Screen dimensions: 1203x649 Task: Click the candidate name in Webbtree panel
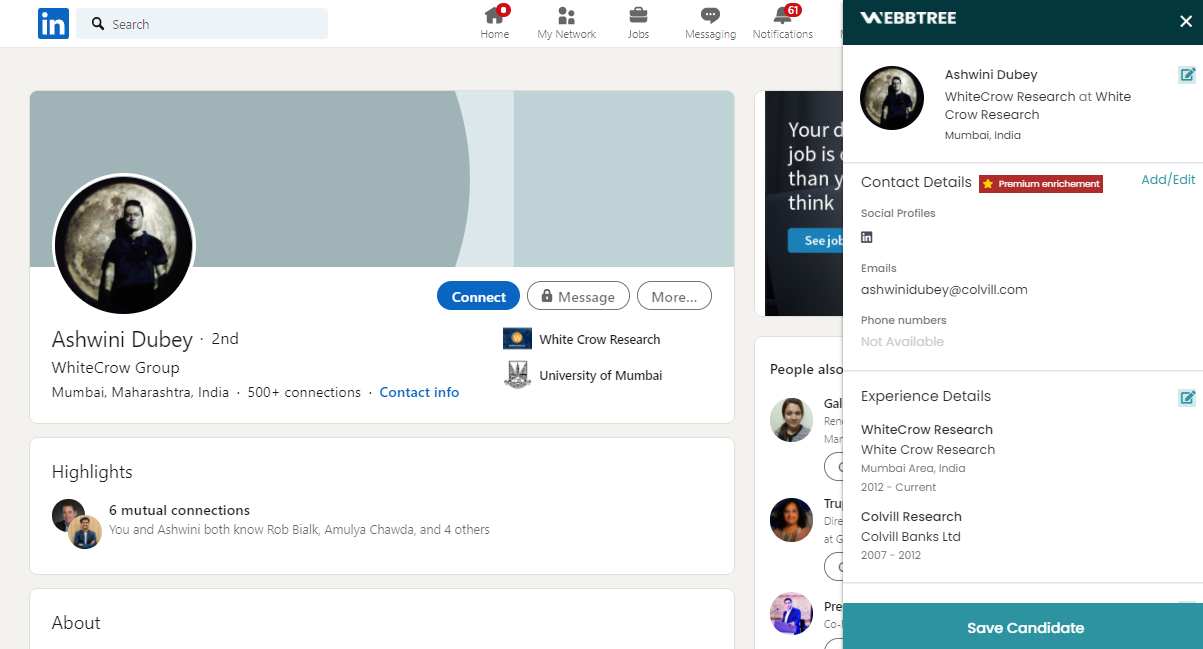click(991, 75)
